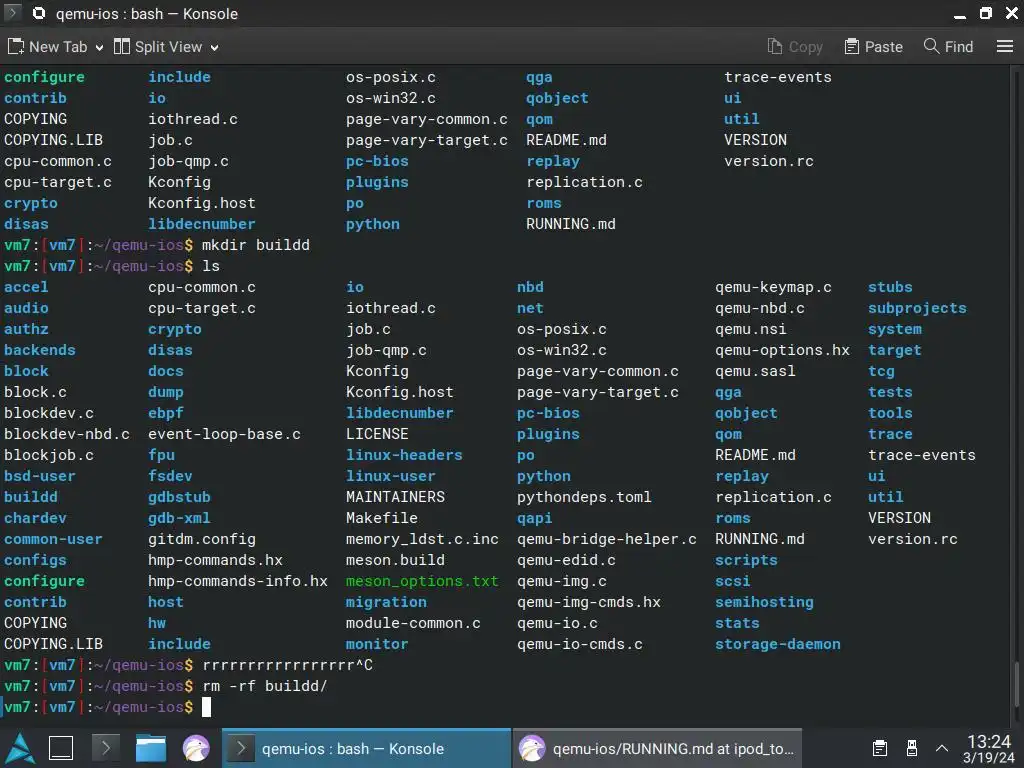Screen dimensions: 1024x768
Task: Click the Paste toolbar button
Action: coord(873,47)
